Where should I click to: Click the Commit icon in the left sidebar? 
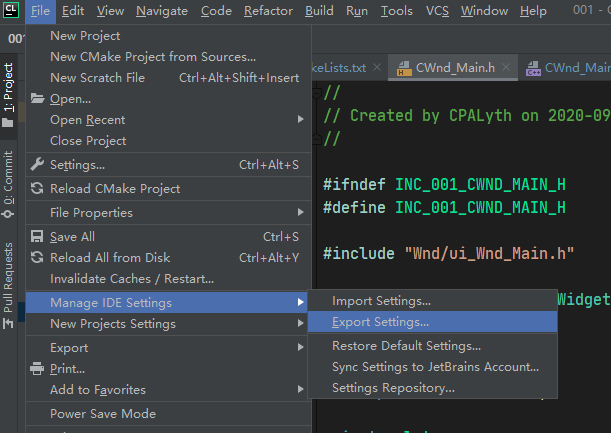click(8, 214)
